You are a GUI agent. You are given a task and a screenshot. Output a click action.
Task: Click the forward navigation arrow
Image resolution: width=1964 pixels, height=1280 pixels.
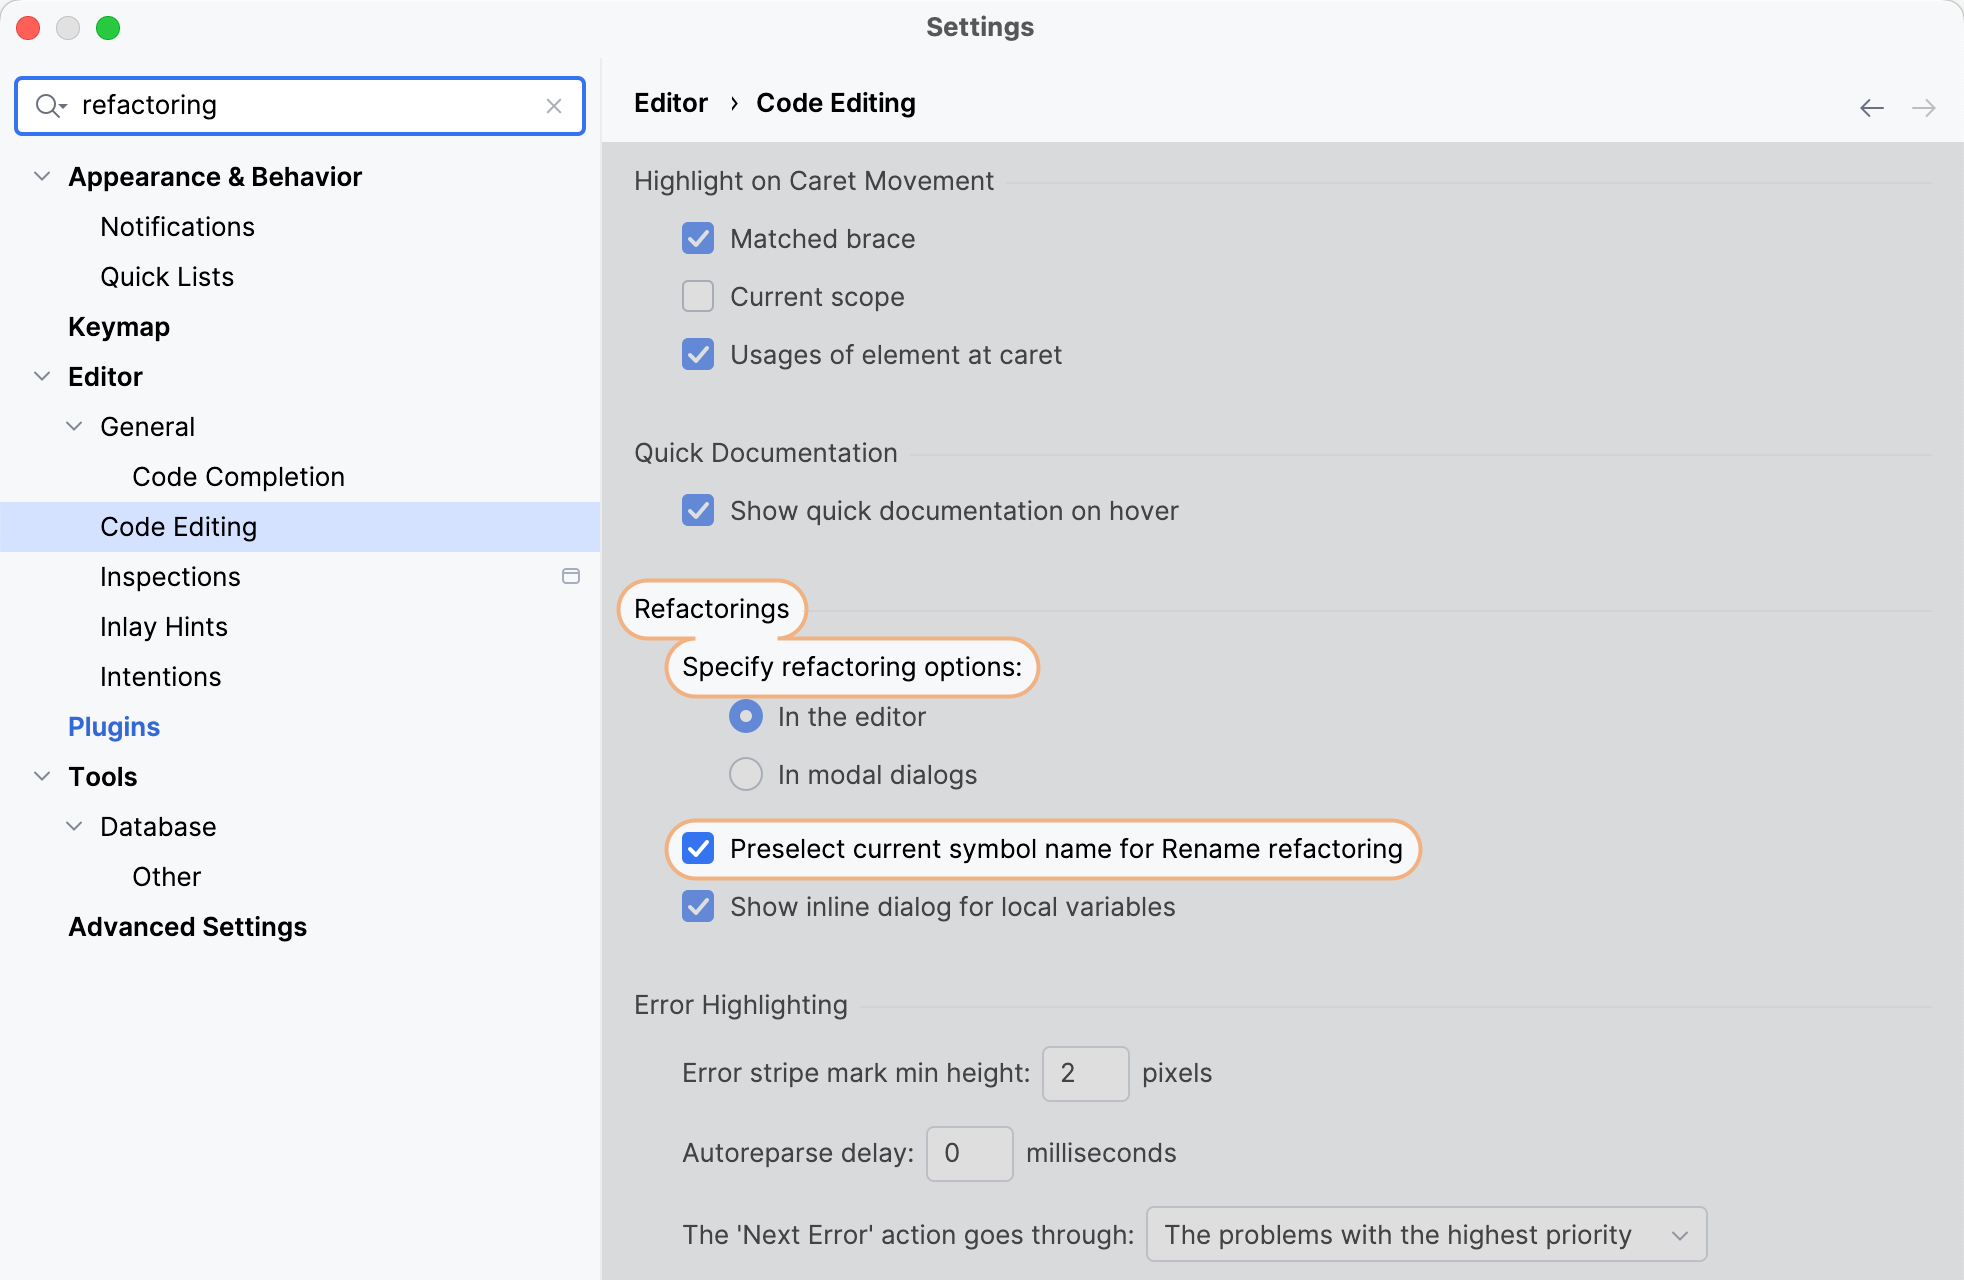1923,106
